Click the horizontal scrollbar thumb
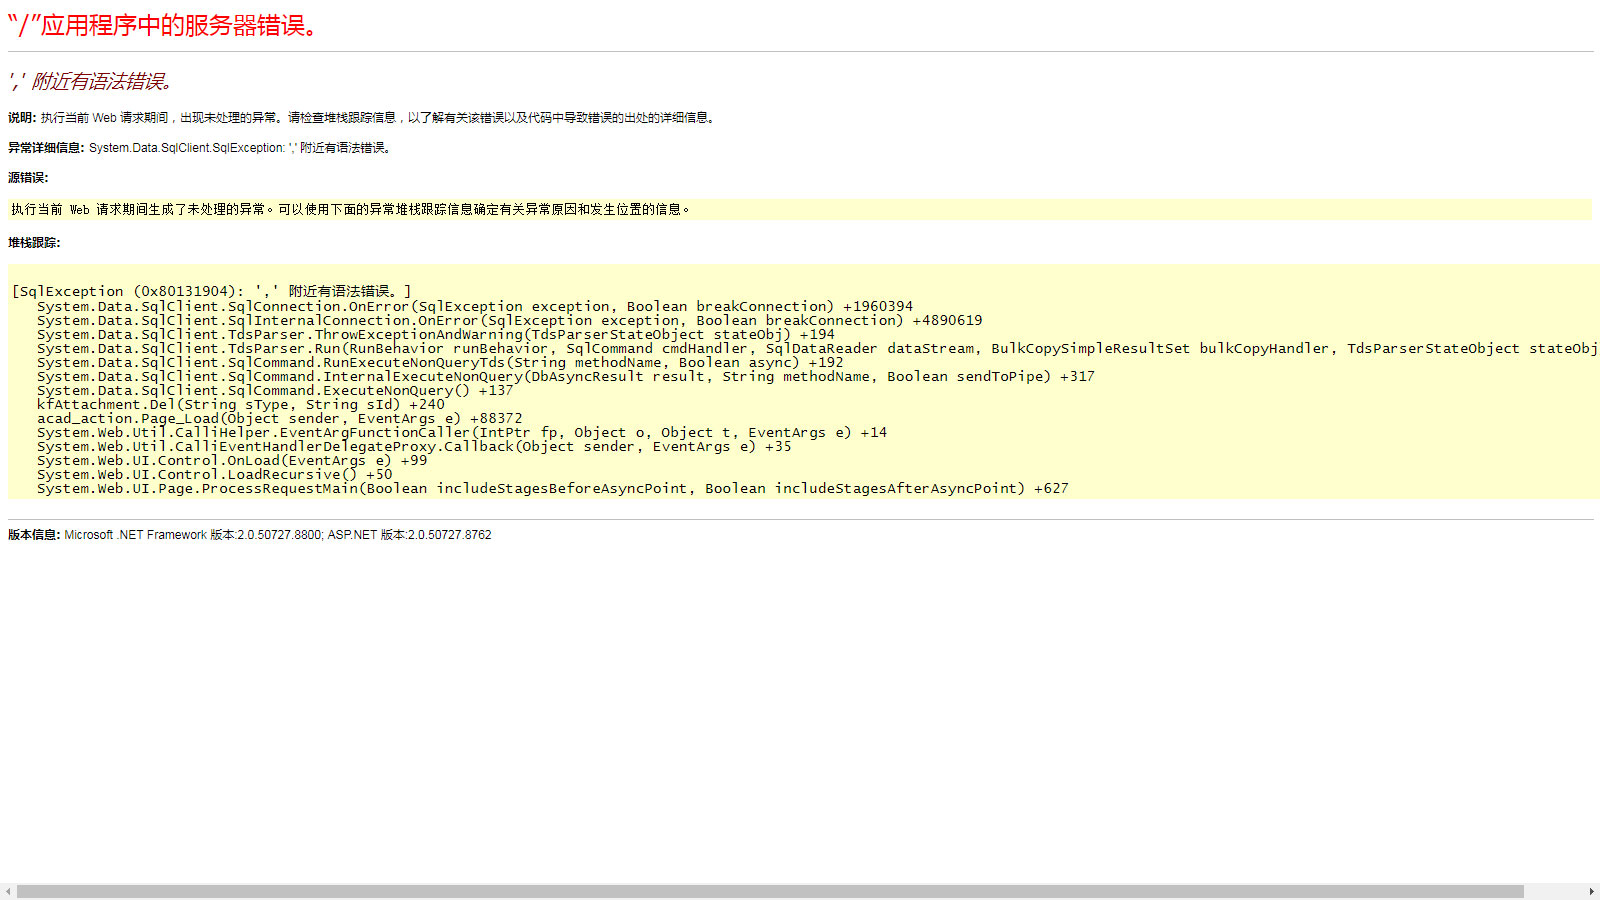Image resolution: width=1600 pixels, height=900 pixels. pyautogui.click(x=770, y=891)
